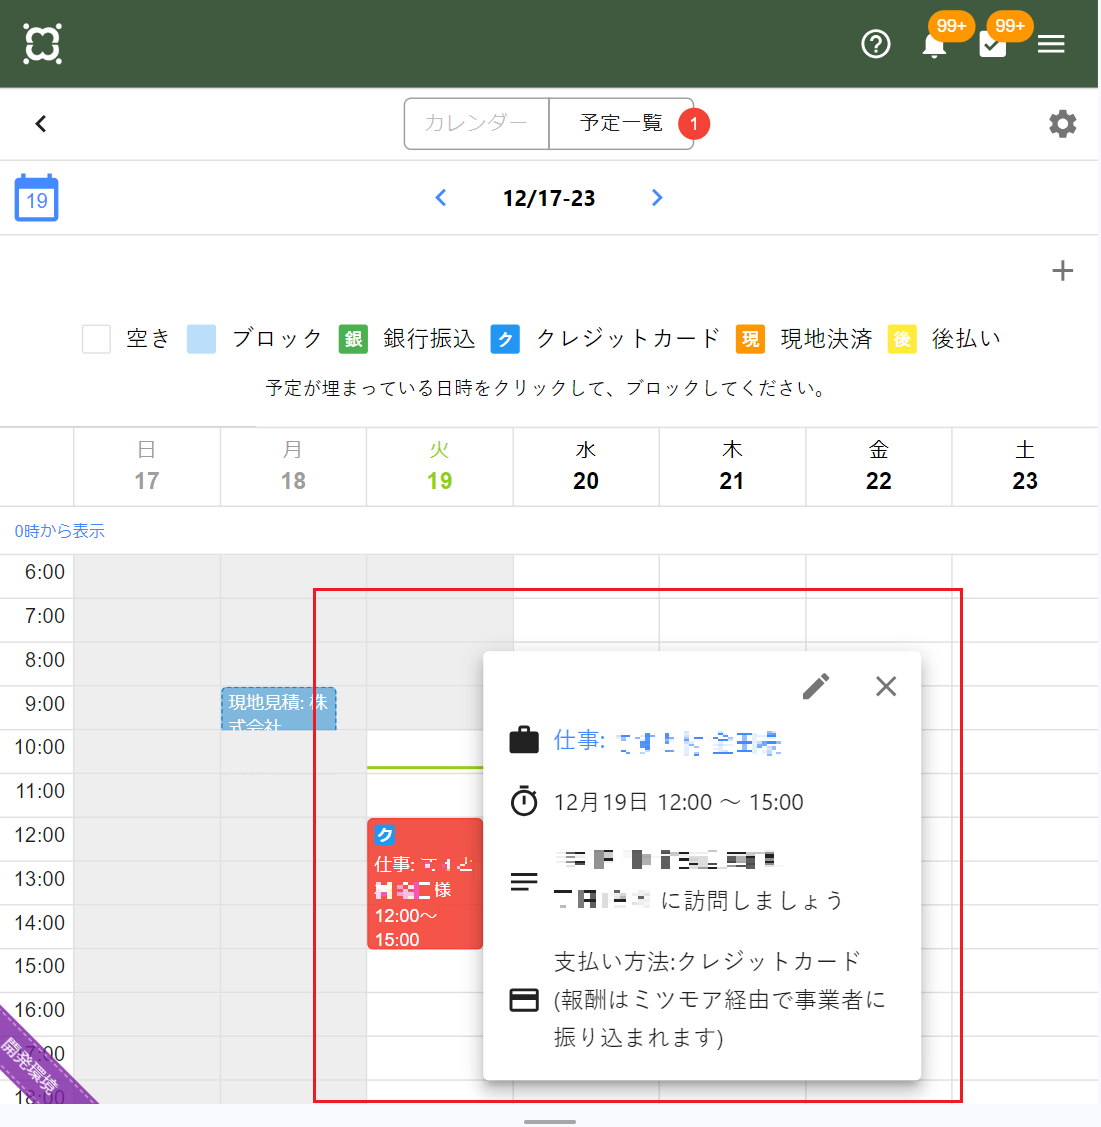Viewport: 1101px width, 1127px height.
Task: Switch to the カレンダー tab
Action: pyautogui.click(x=477, y=123)
